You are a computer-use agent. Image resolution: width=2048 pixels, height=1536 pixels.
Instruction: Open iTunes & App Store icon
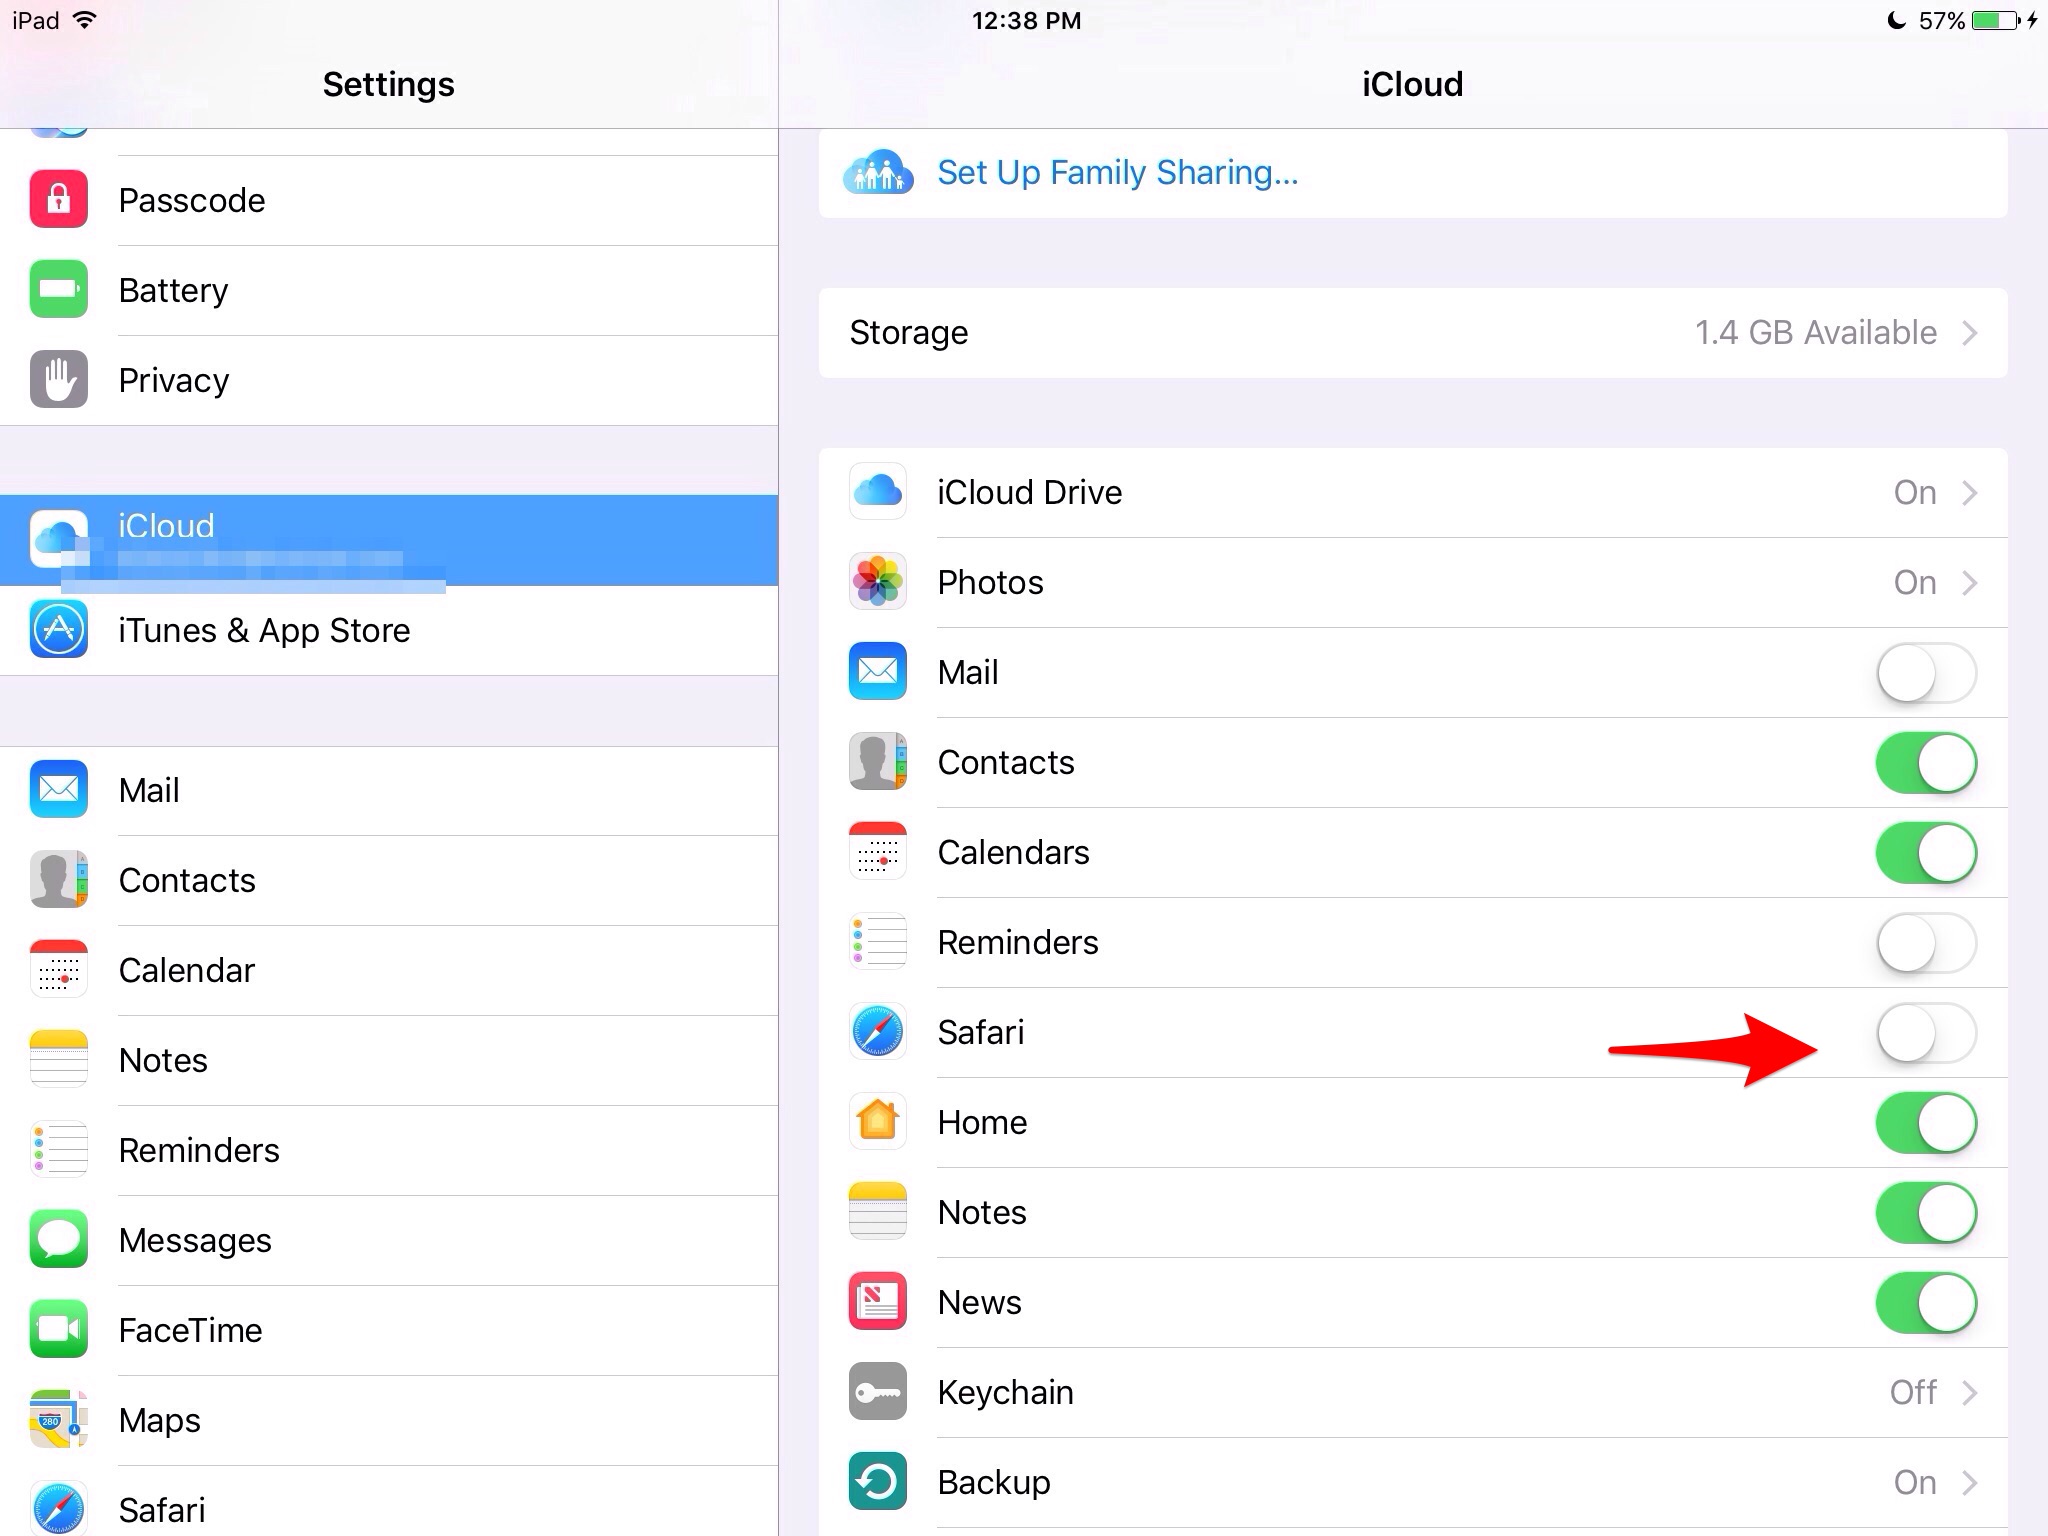(x=59, y=629)
